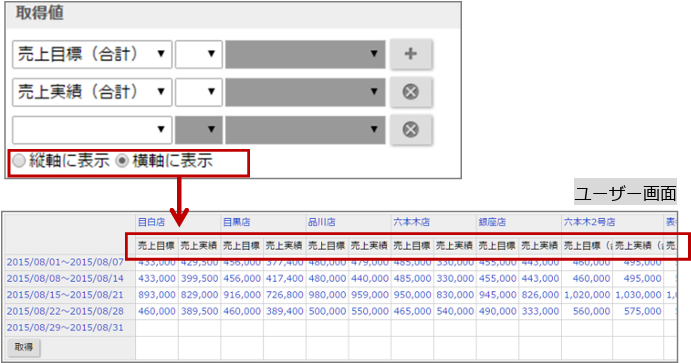Select the 横軸に表示 radio button
Image resolution: width=691 pixels, height=363 pixels.
click(122, 161)
